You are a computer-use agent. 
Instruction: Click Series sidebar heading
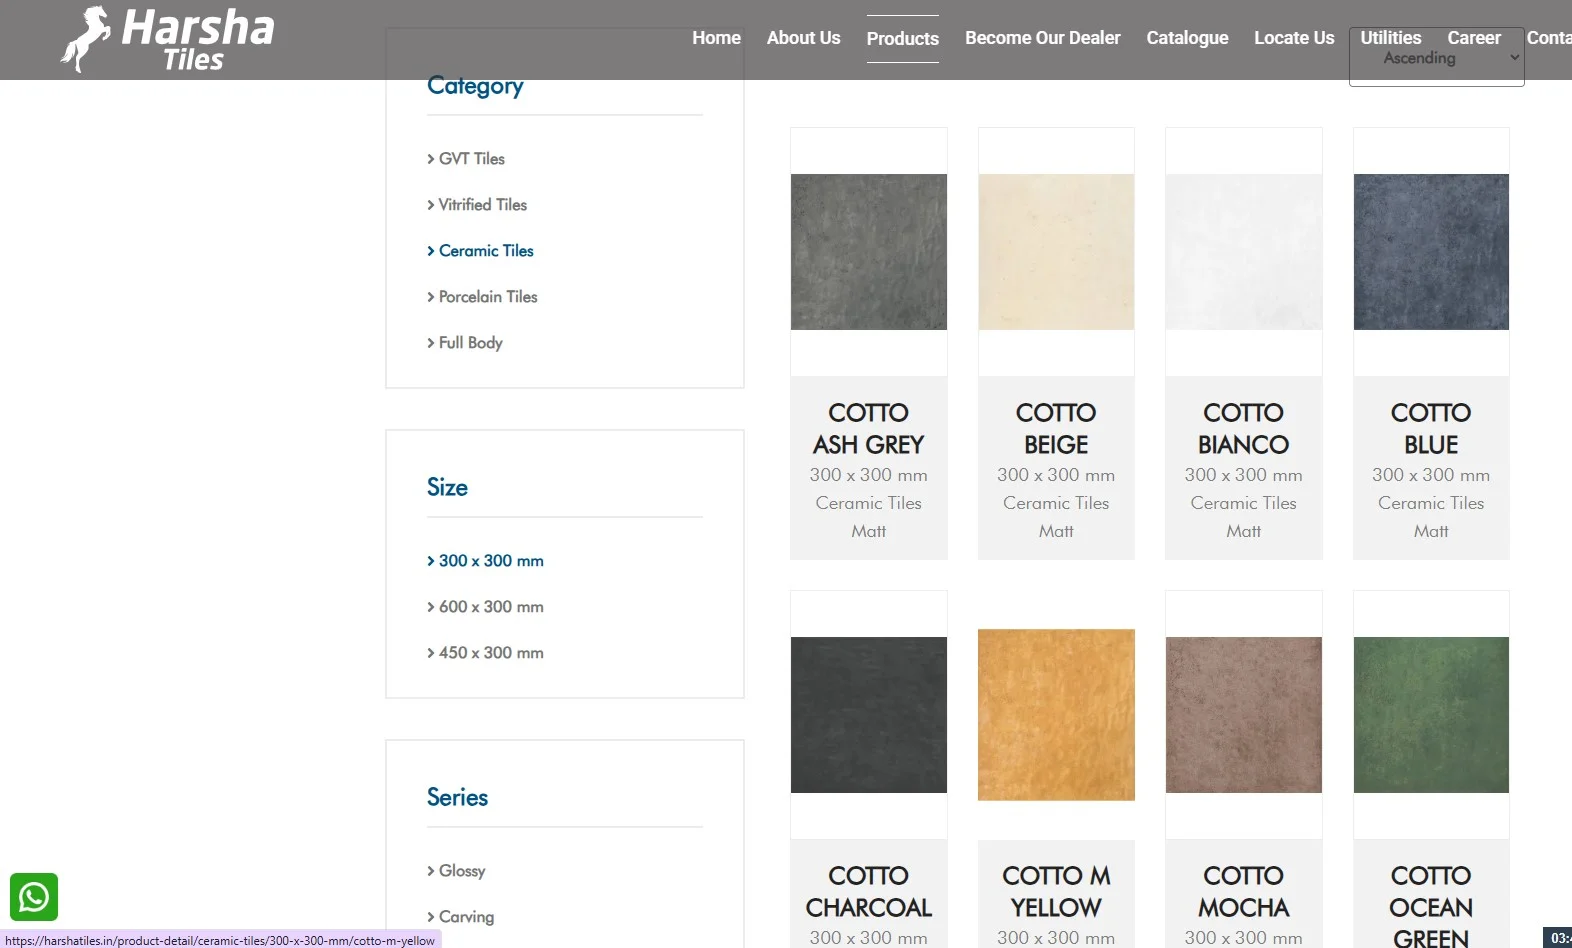pyautogui.click(x=457, y=797)
